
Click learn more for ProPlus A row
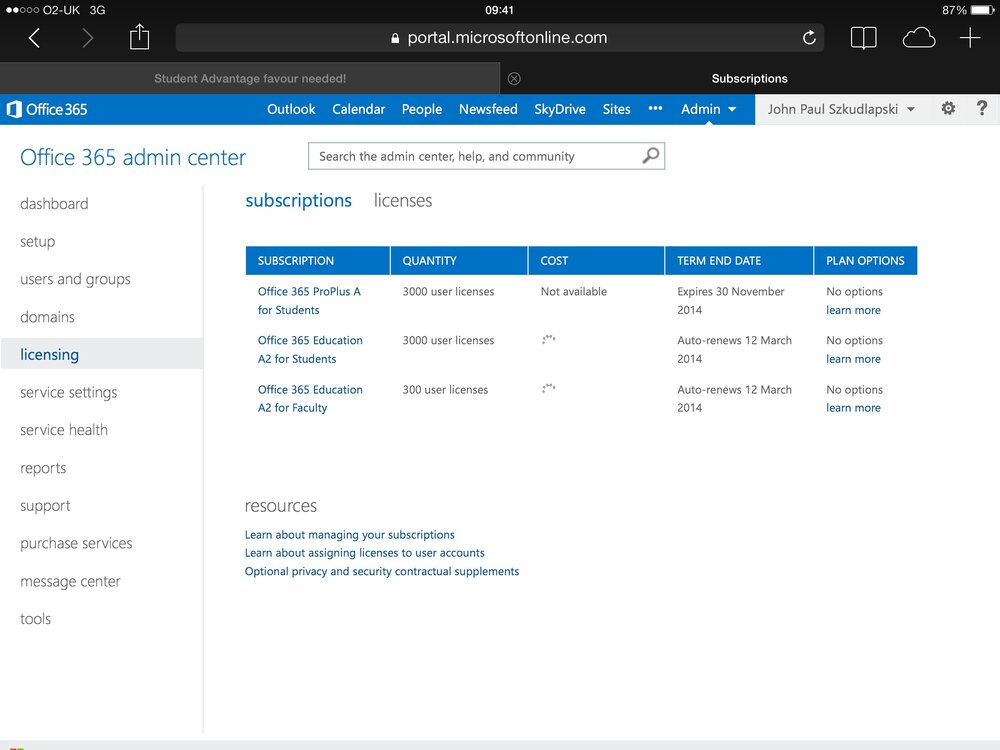(x=853, y=310)
